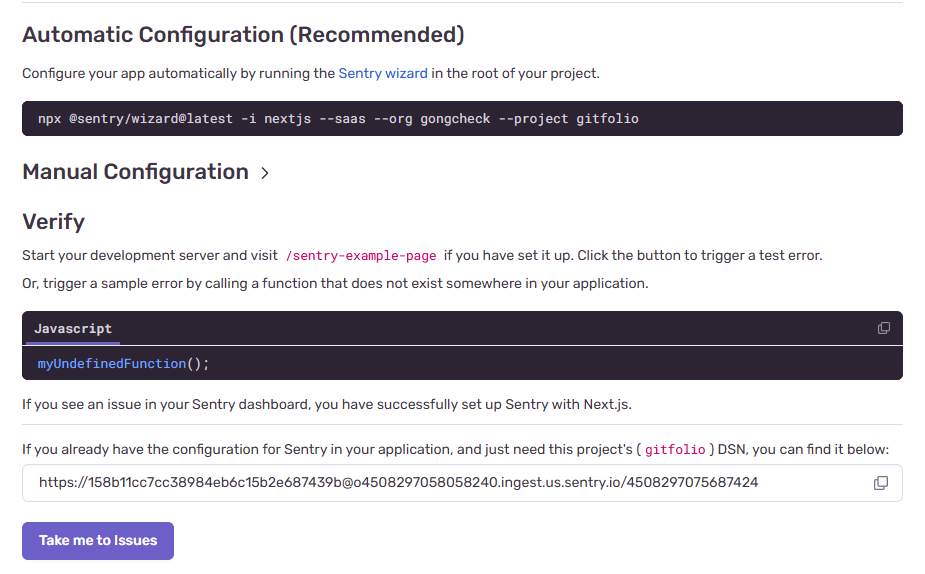Click the Verify section heading
Screen dimensions: 925x574
pos(54,222)
